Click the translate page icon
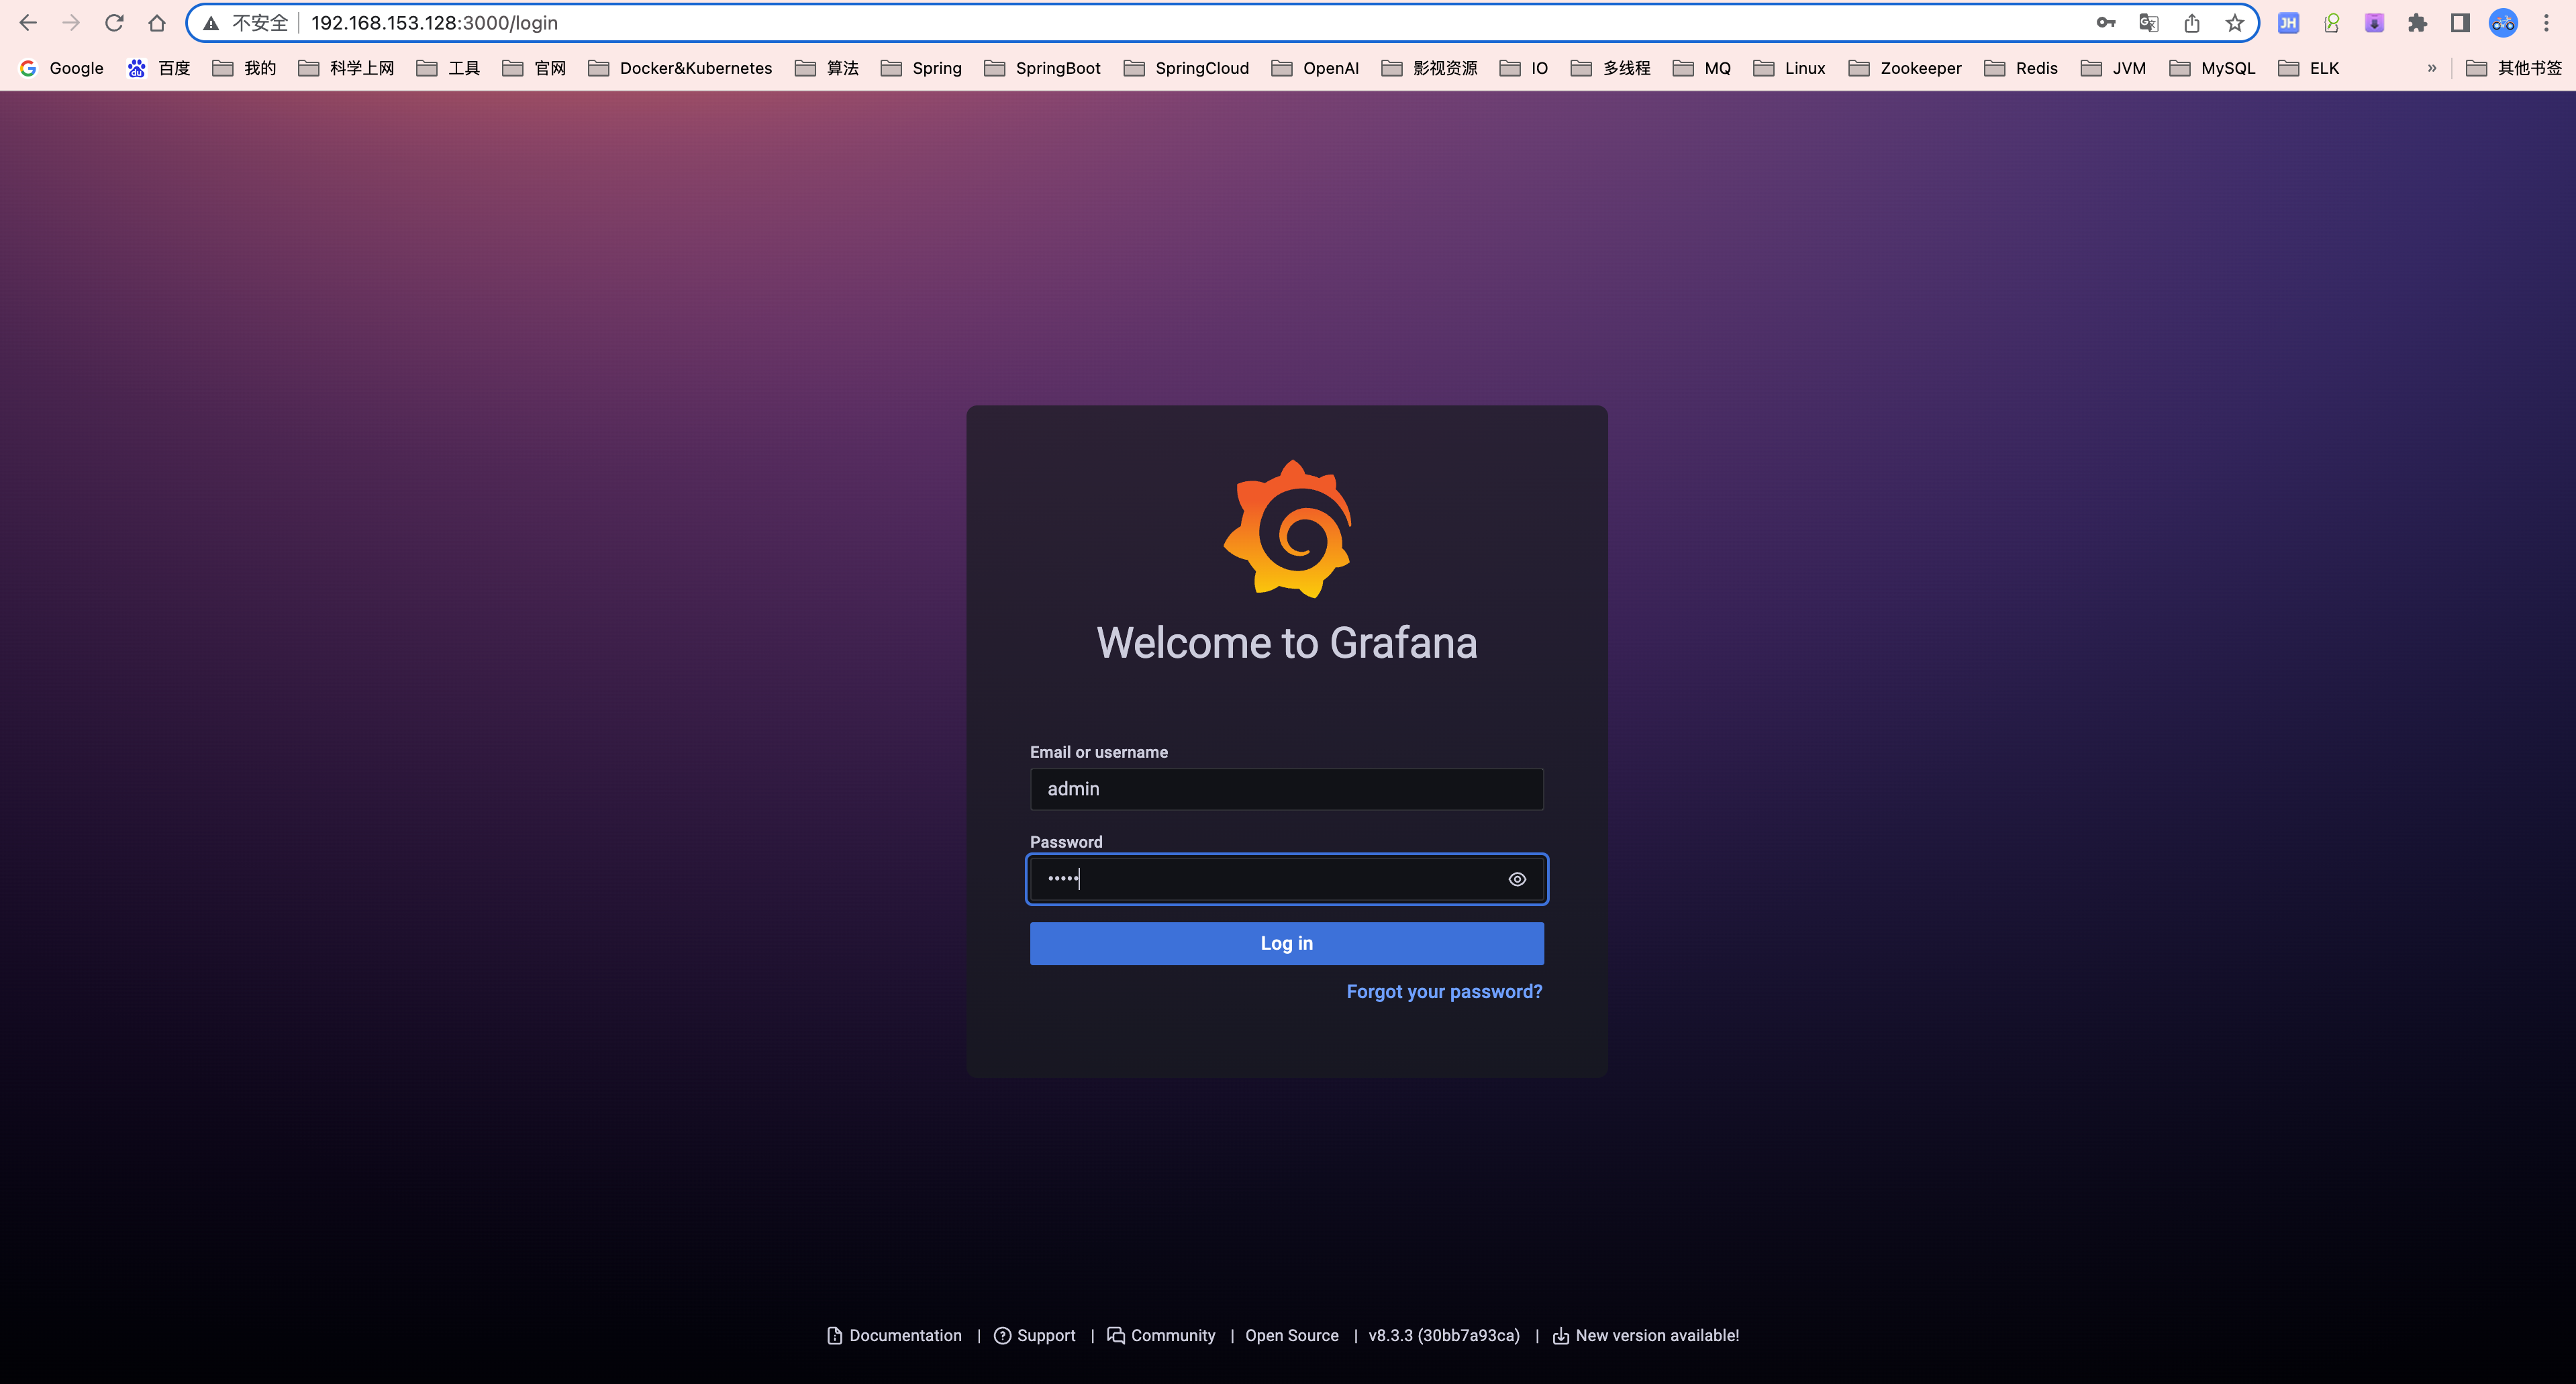The width and height of the screenshot is (2576, 1384). 2148,23
